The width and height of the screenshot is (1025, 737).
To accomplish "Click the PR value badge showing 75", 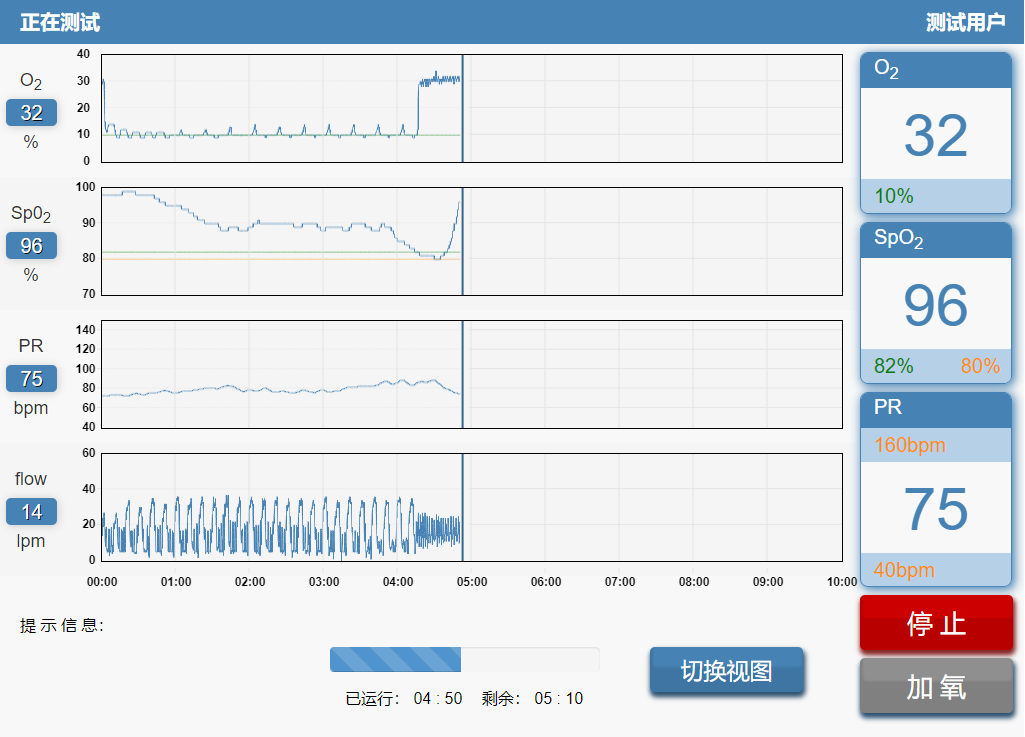I will pyautogui.click(x=31, y=378).
